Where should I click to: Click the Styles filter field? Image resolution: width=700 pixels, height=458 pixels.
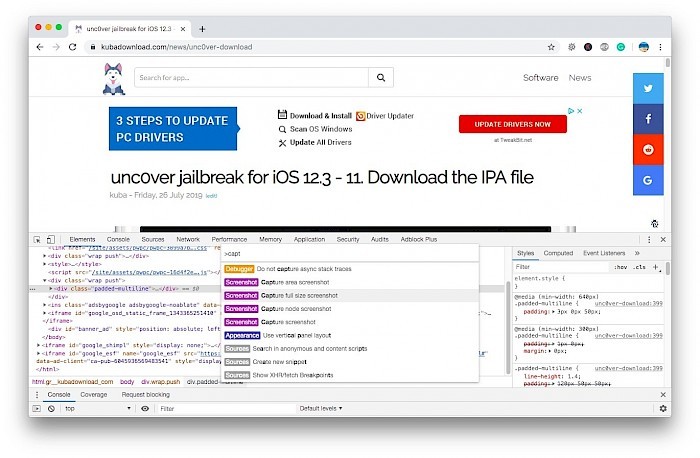tap(560, 267)
